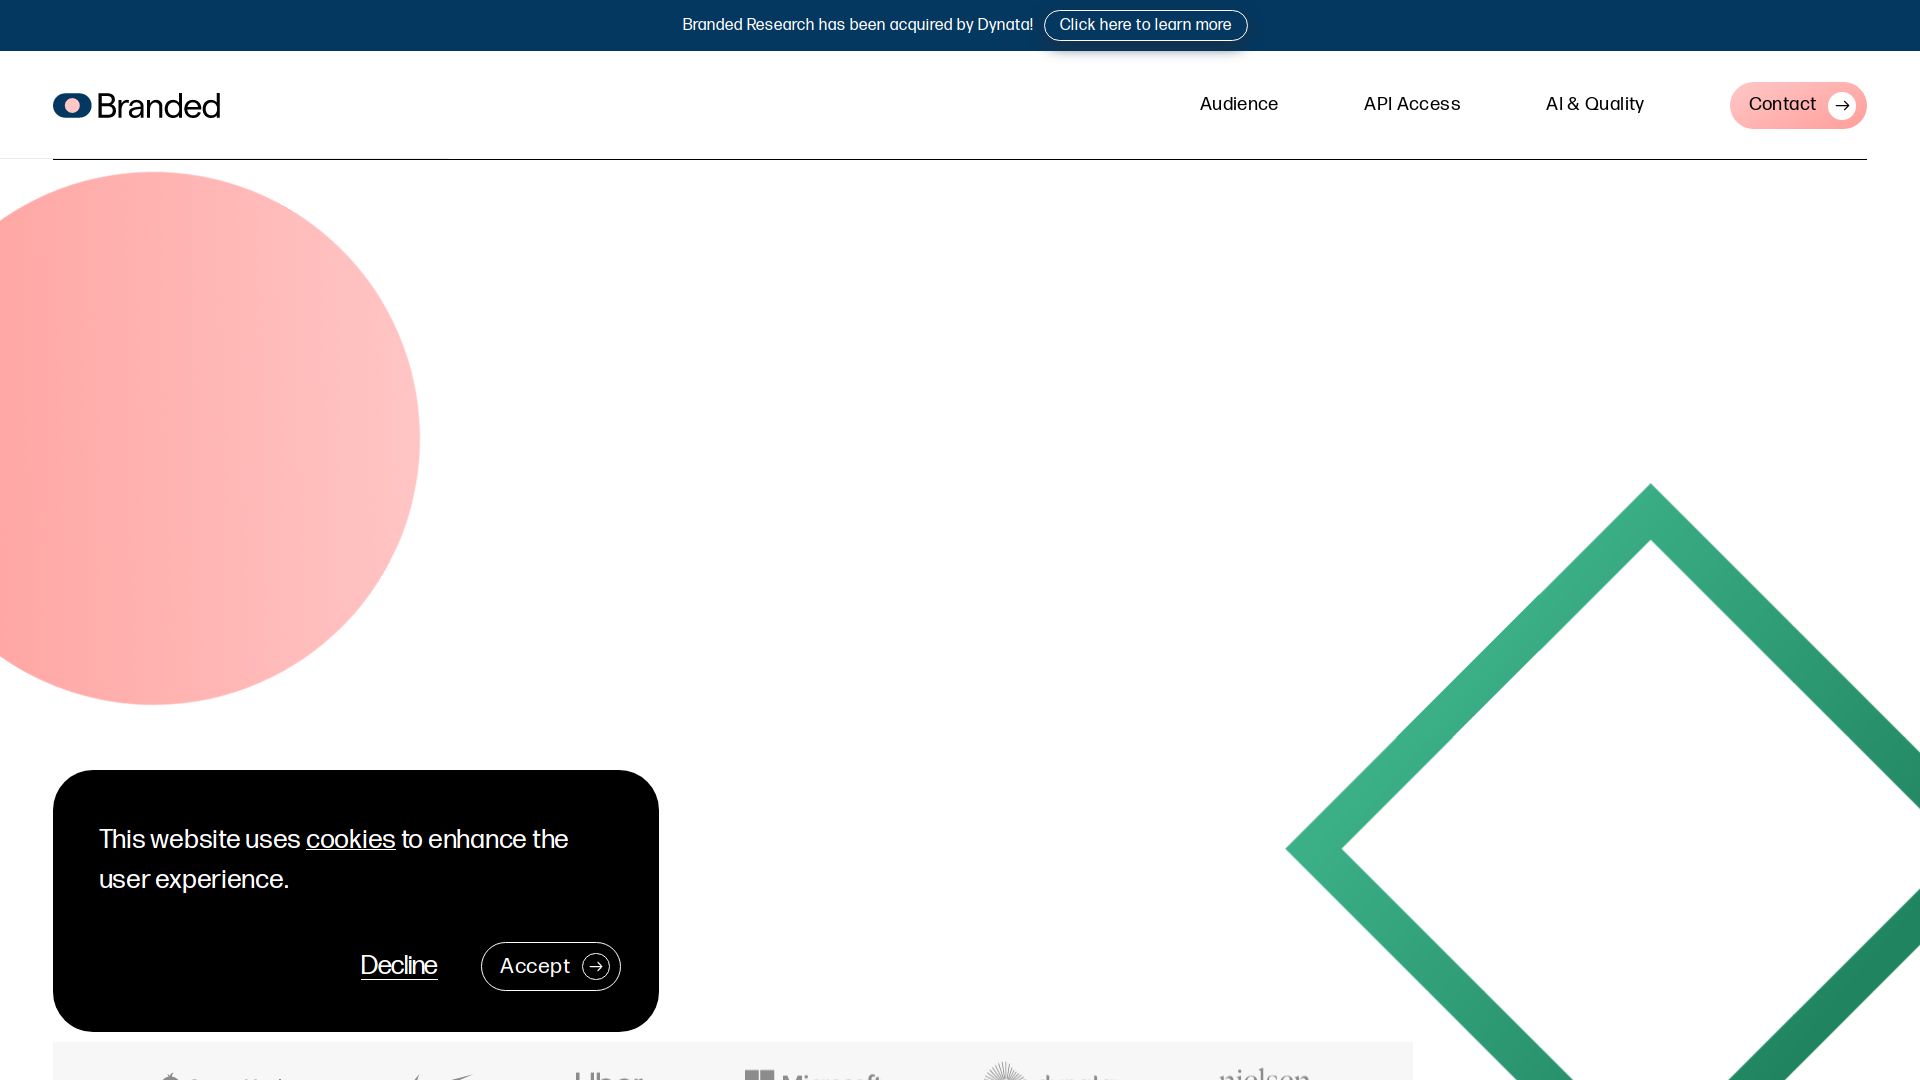The height and width of the screenshot is (1080, 1920).
Task: Click the Nielsen logo in client strip
Action: [x=1264, y=1074]
